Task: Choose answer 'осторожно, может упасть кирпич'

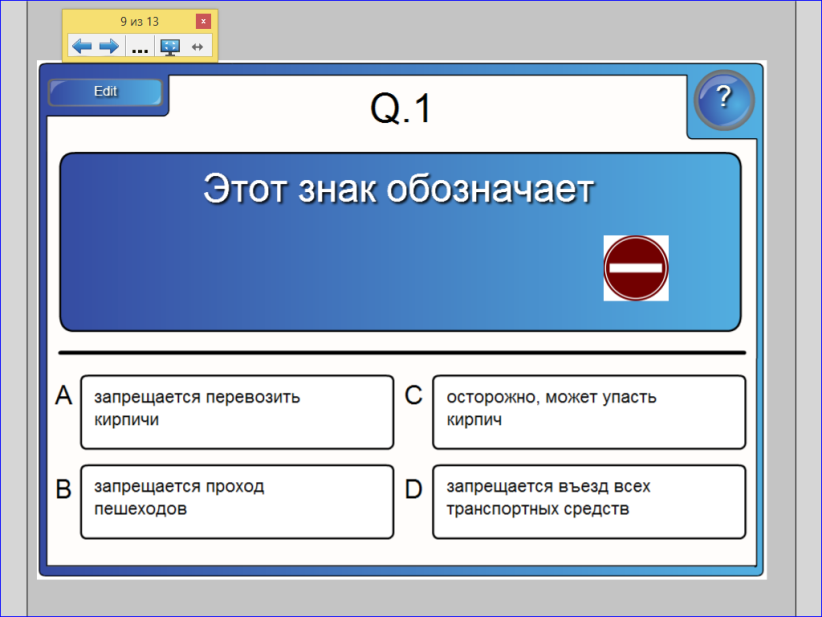Action: pos(589,412)
